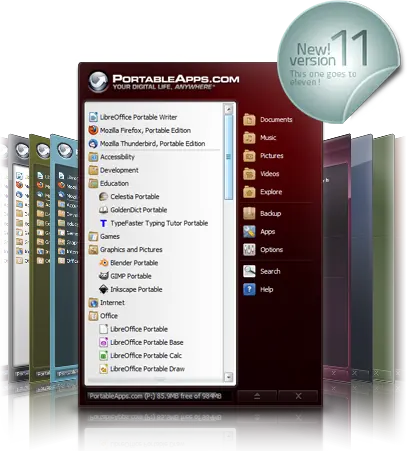This screenshot has width=407, height=452.
Task: Click the LibreOffice Portable Base icon
Action: (104, 342)
